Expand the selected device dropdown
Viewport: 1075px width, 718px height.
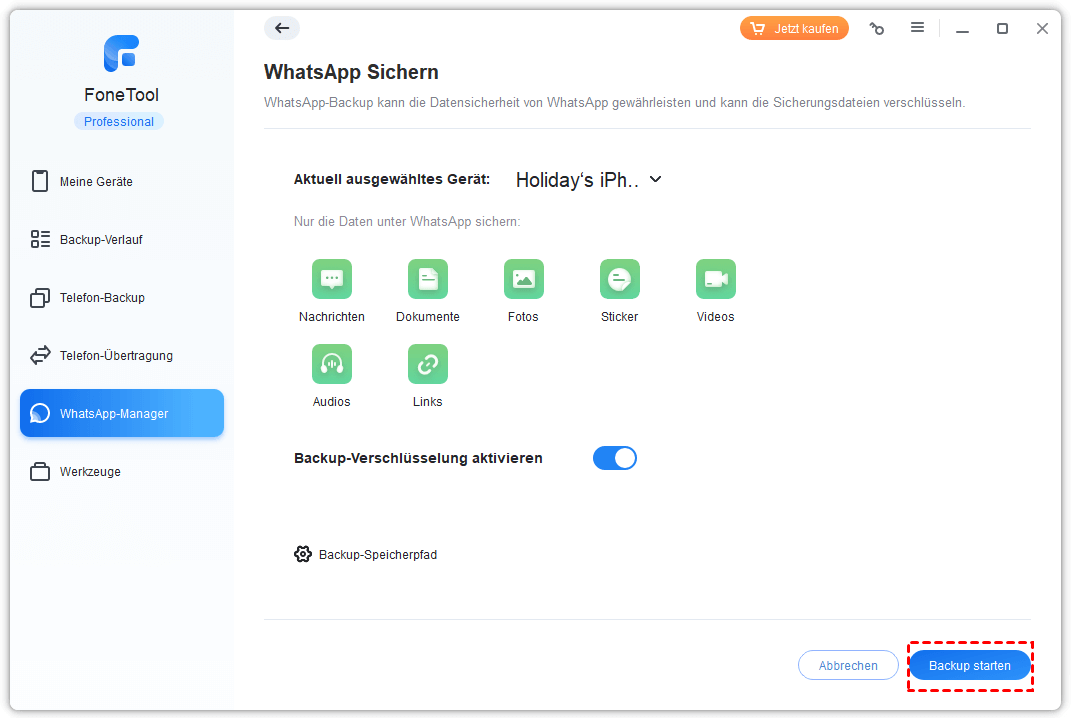pos(655,180)
